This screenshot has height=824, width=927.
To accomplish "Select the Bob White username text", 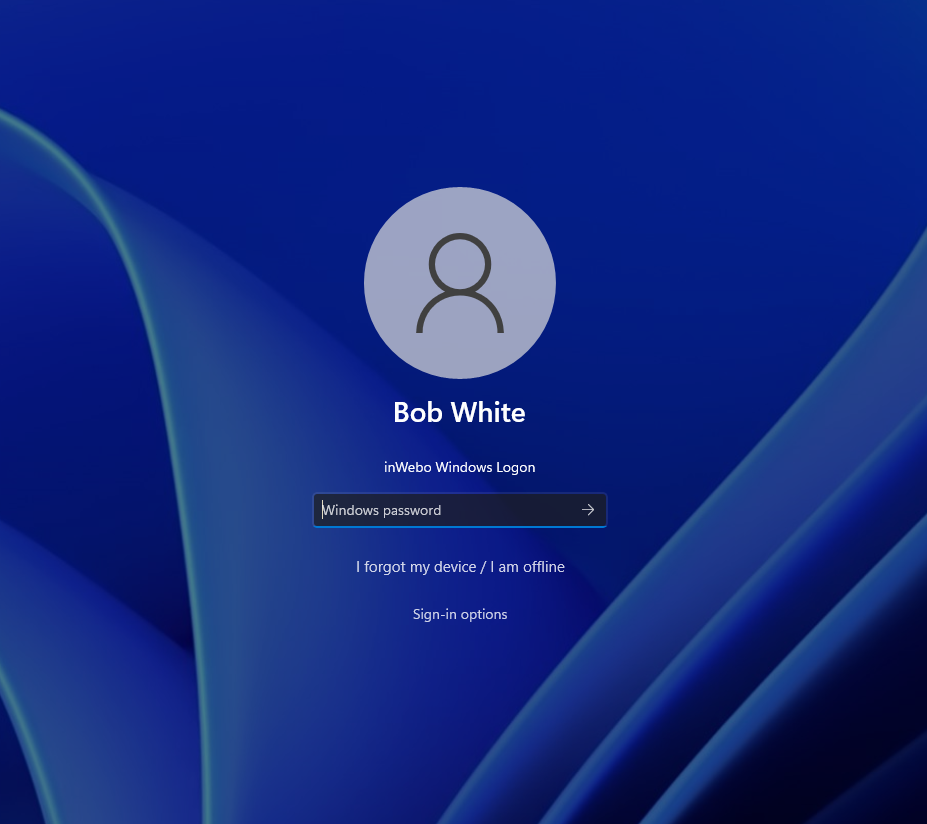I will point(459,412).
